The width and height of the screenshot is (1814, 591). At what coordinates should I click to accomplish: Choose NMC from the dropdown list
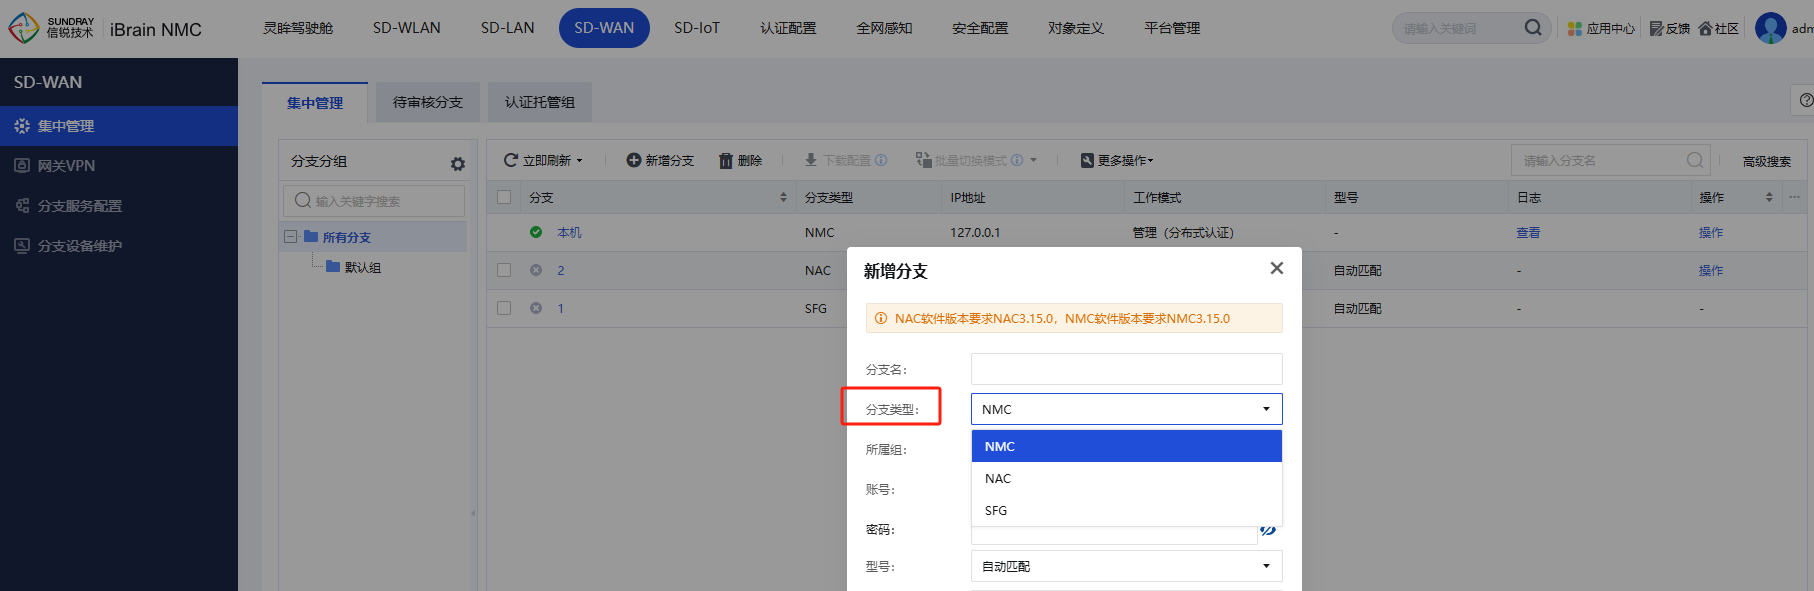(1126, 446)
